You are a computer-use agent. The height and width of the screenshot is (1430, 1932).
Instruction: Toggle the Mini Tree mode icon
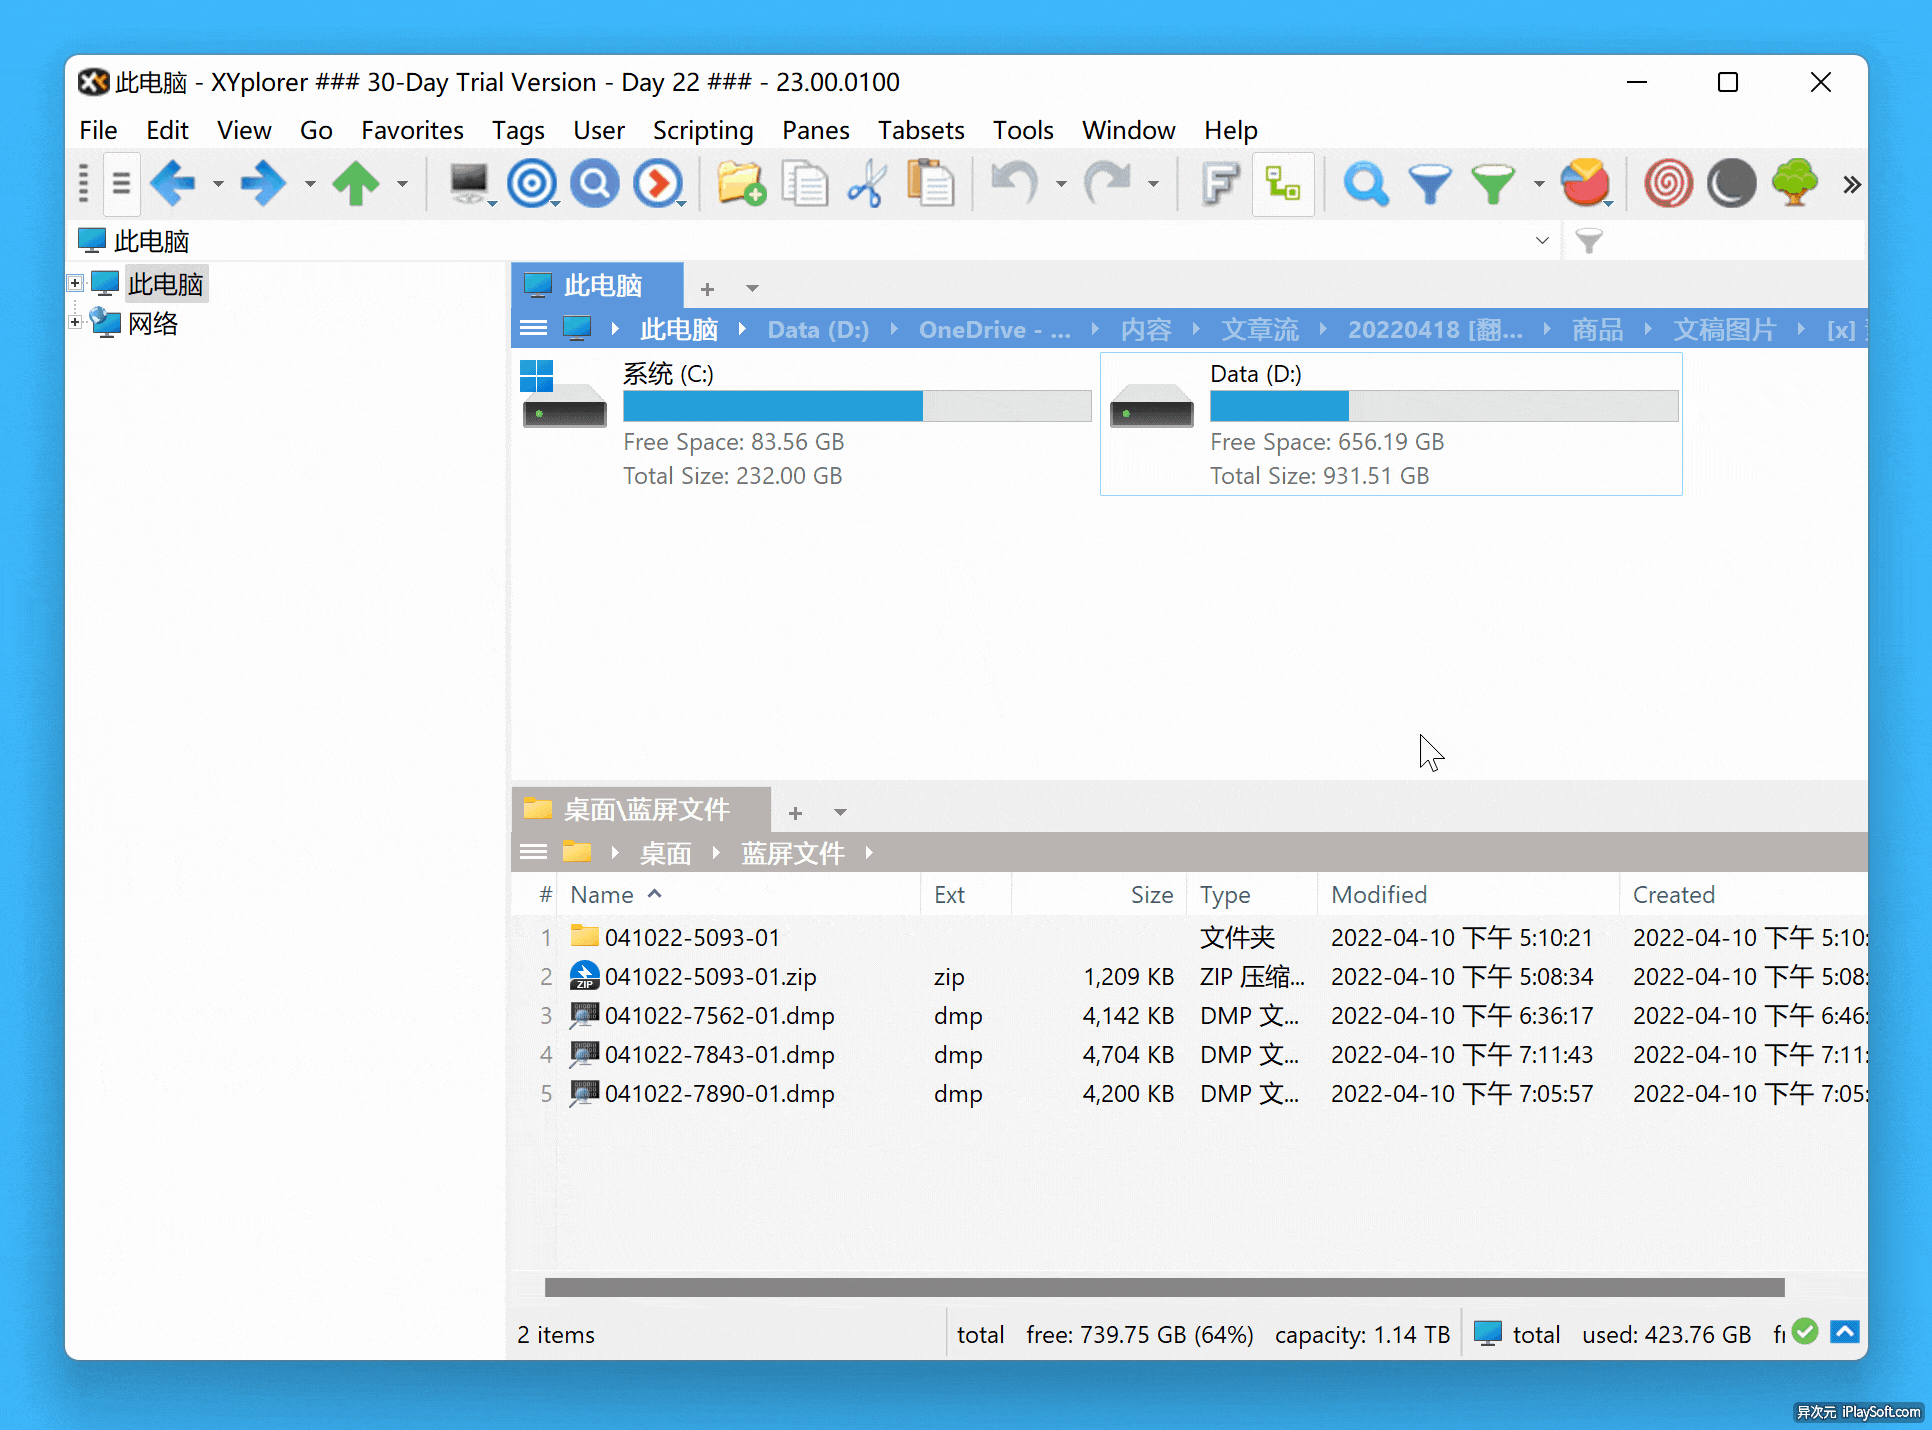pyautogui.click(x=1283, y=184)
